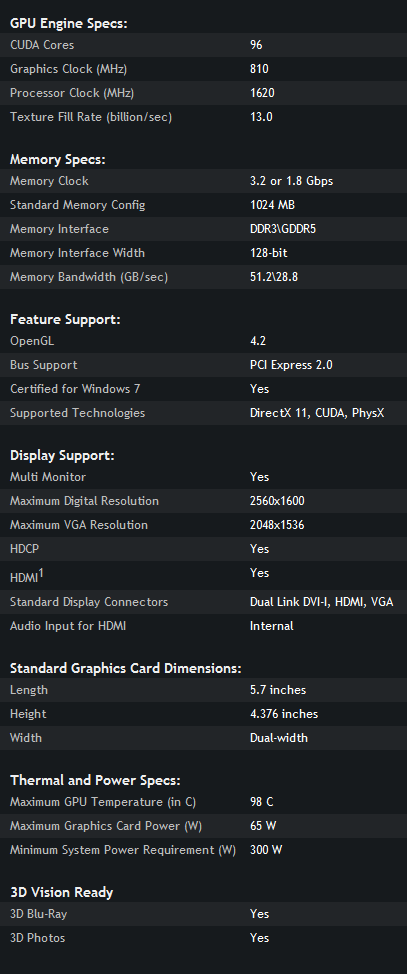Click the Minimum System Power Requirement value 300 W
Viewport: 407px width, 974px height.
tap(266, 850)
